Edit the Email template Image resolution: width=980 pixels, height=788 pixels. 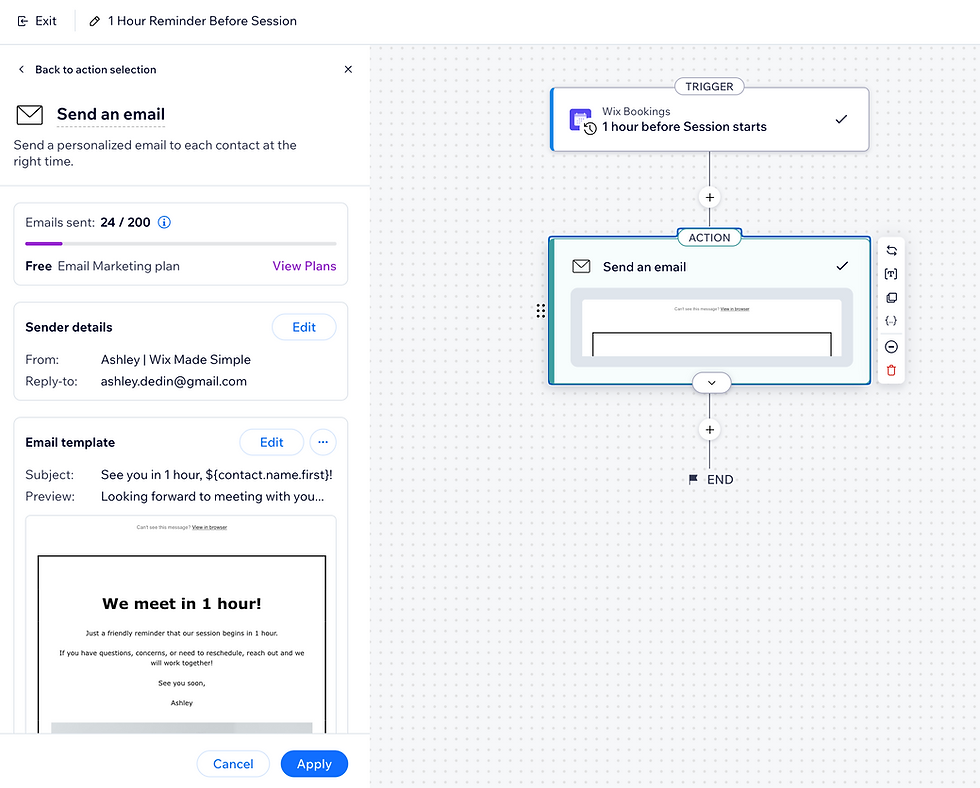coord(271,442)
